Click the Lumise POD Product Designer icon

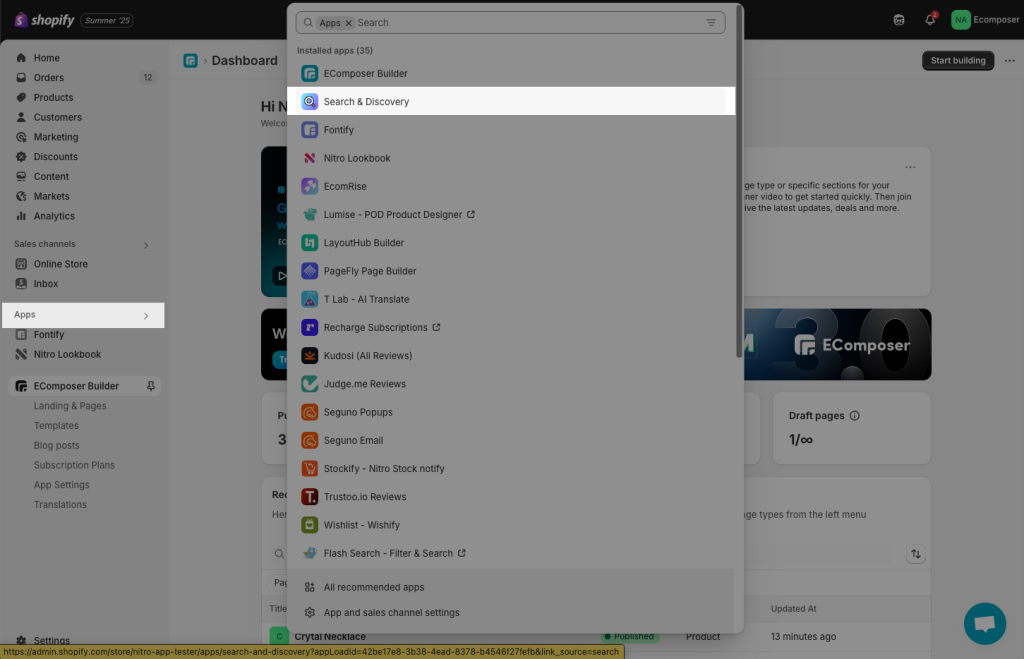(x=310, y=214)
